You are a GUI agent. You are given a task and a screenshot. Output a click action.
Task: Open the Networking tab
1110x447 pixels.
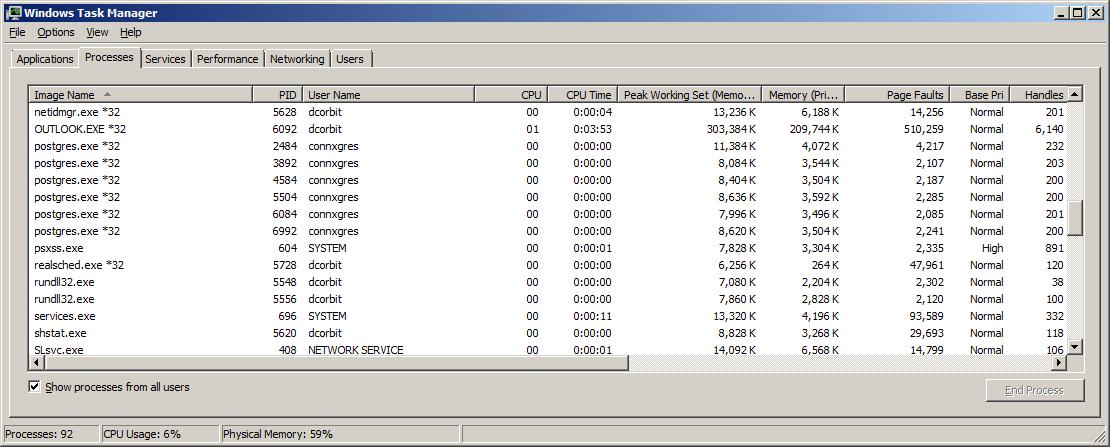click(297, 59)
